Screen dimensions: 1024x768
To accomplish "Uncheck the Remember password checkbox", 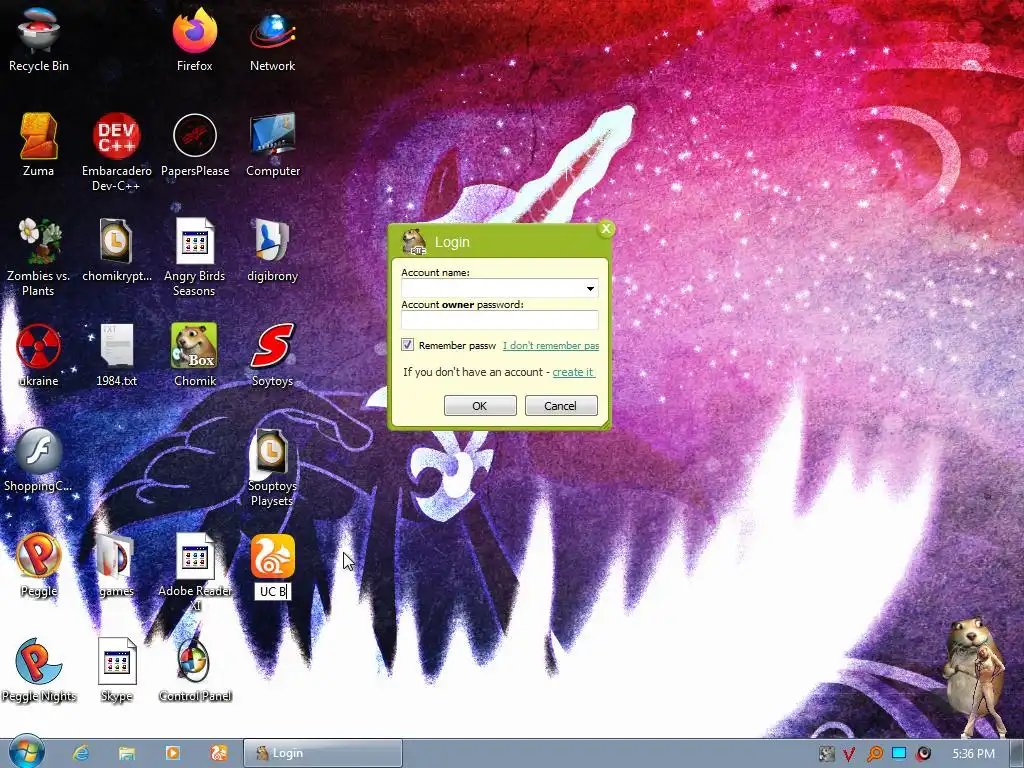I will pos(408,345).
